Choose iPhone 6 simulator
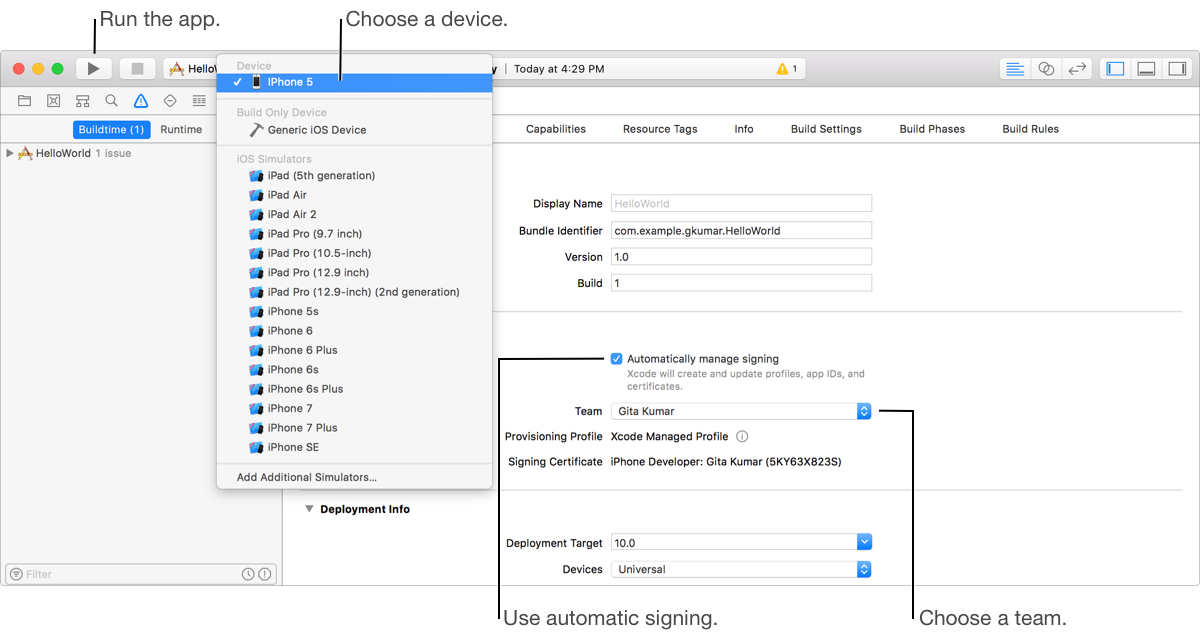This screenshot has width=1200, height=636. [x=354, y=331]
